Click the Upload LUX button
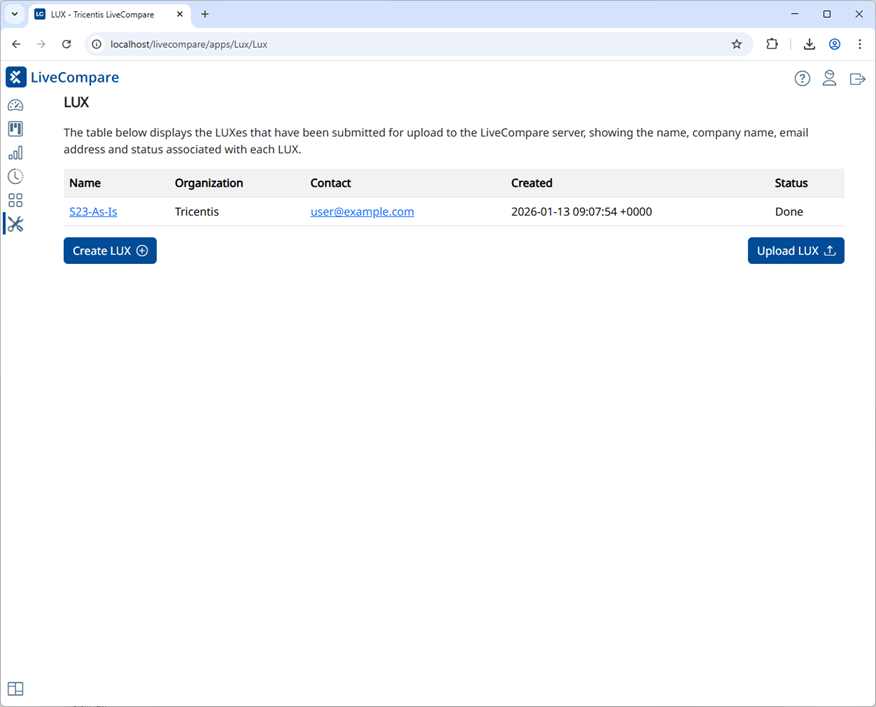Viewport: 876px width, 707px height. (x=796, y=251)
